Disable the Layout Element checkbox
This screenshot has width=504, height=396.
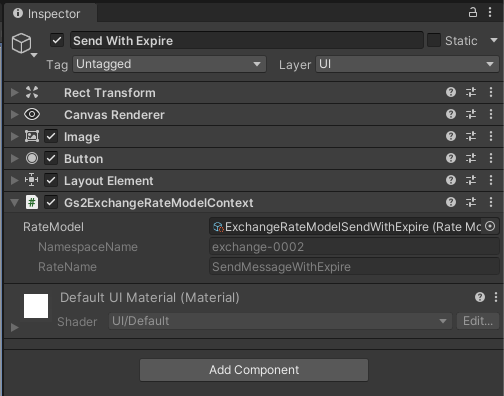tap(51, 180)
